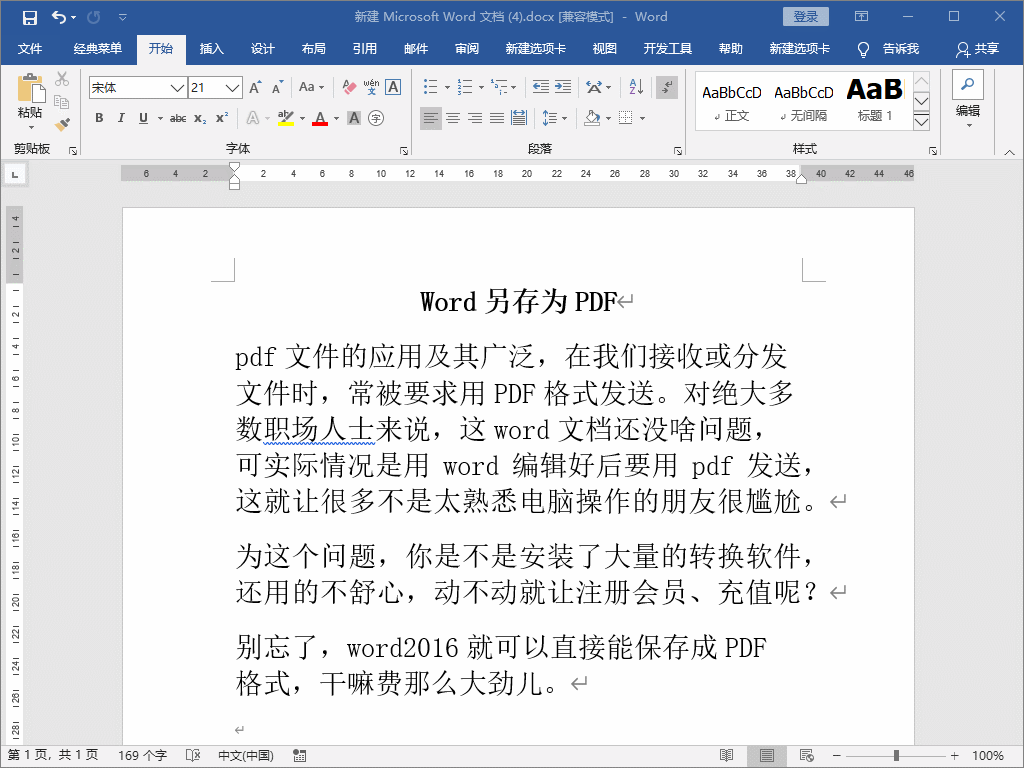1024x768 pixels.
Task: Open the font name dropdown (宋体)
Action: point(176,88)
